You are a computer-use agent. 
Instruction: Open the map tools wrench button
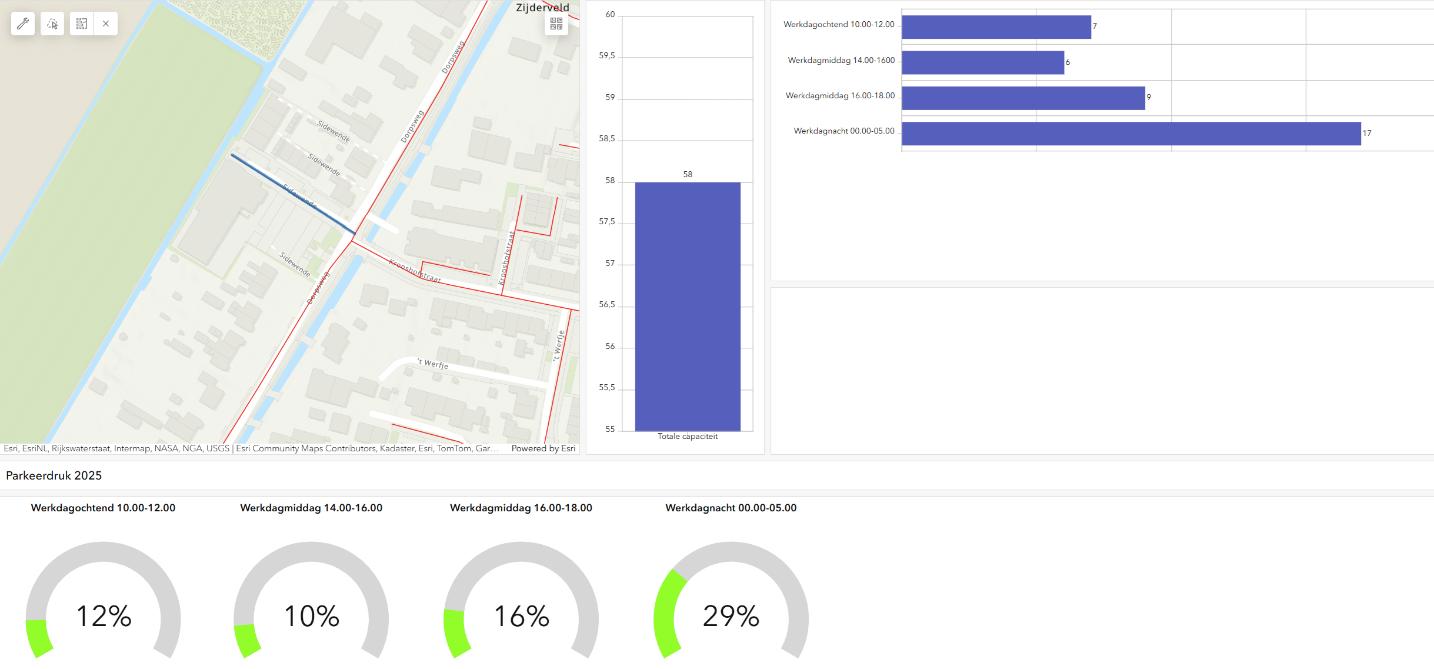tap(23, 23)
